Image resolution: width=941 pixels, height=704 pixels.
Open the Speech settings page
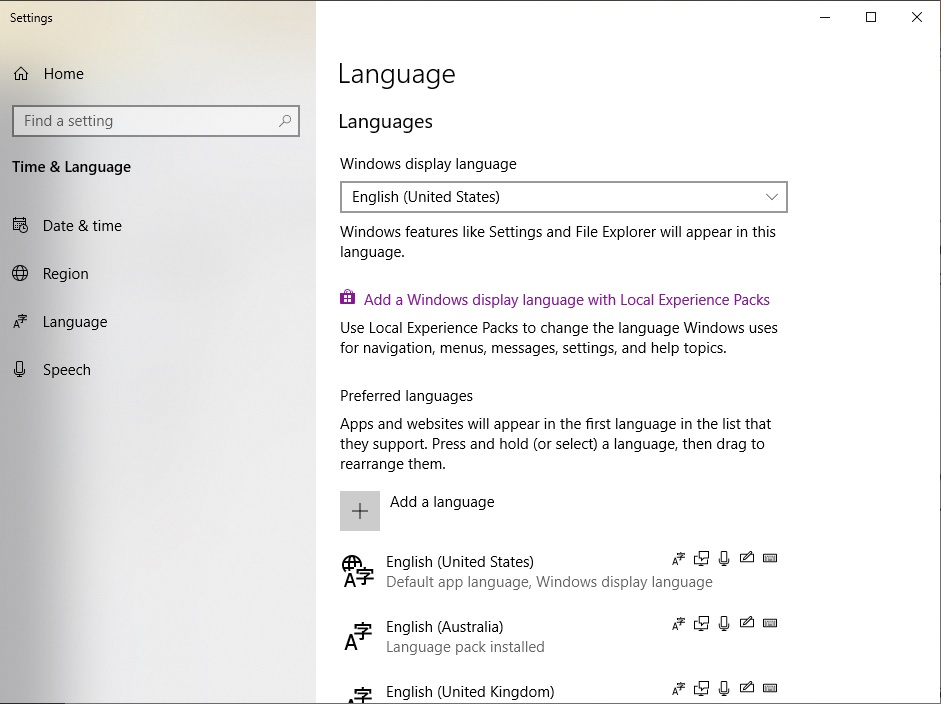pyautogui.click(x=66, y=369)
